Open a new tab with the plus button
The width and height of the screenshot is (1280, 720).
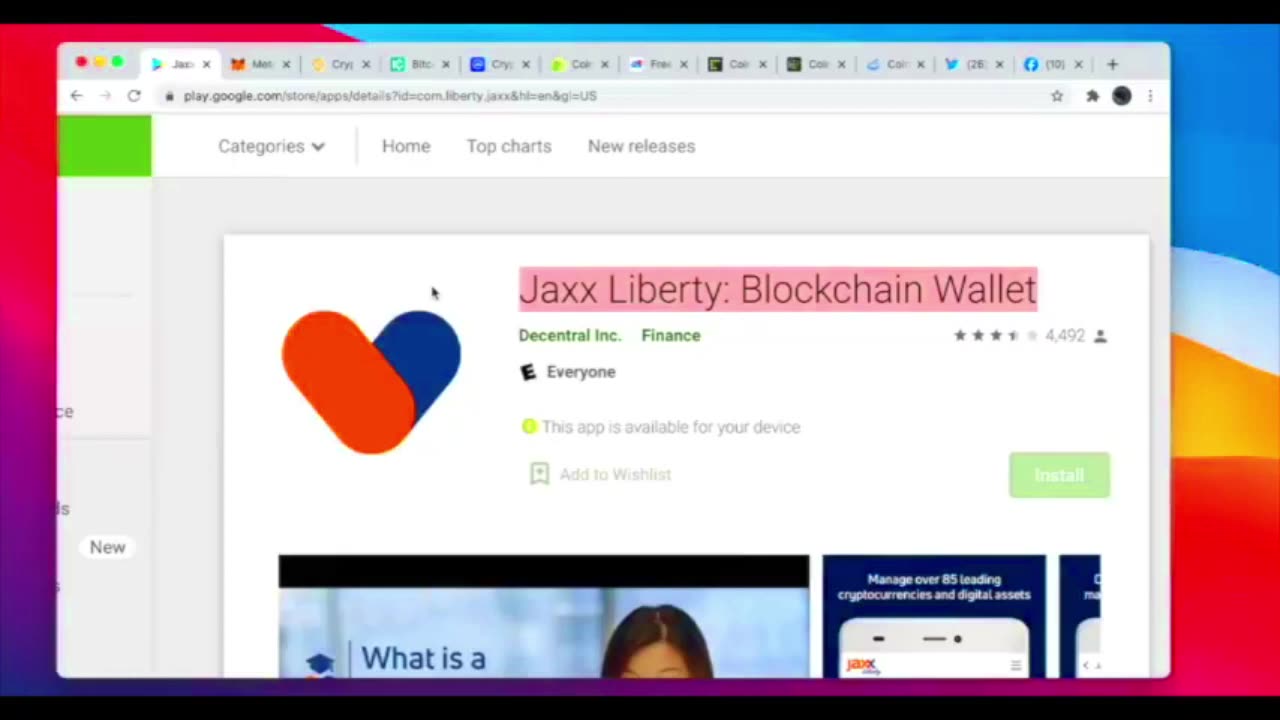click(x=1112, y=64)
